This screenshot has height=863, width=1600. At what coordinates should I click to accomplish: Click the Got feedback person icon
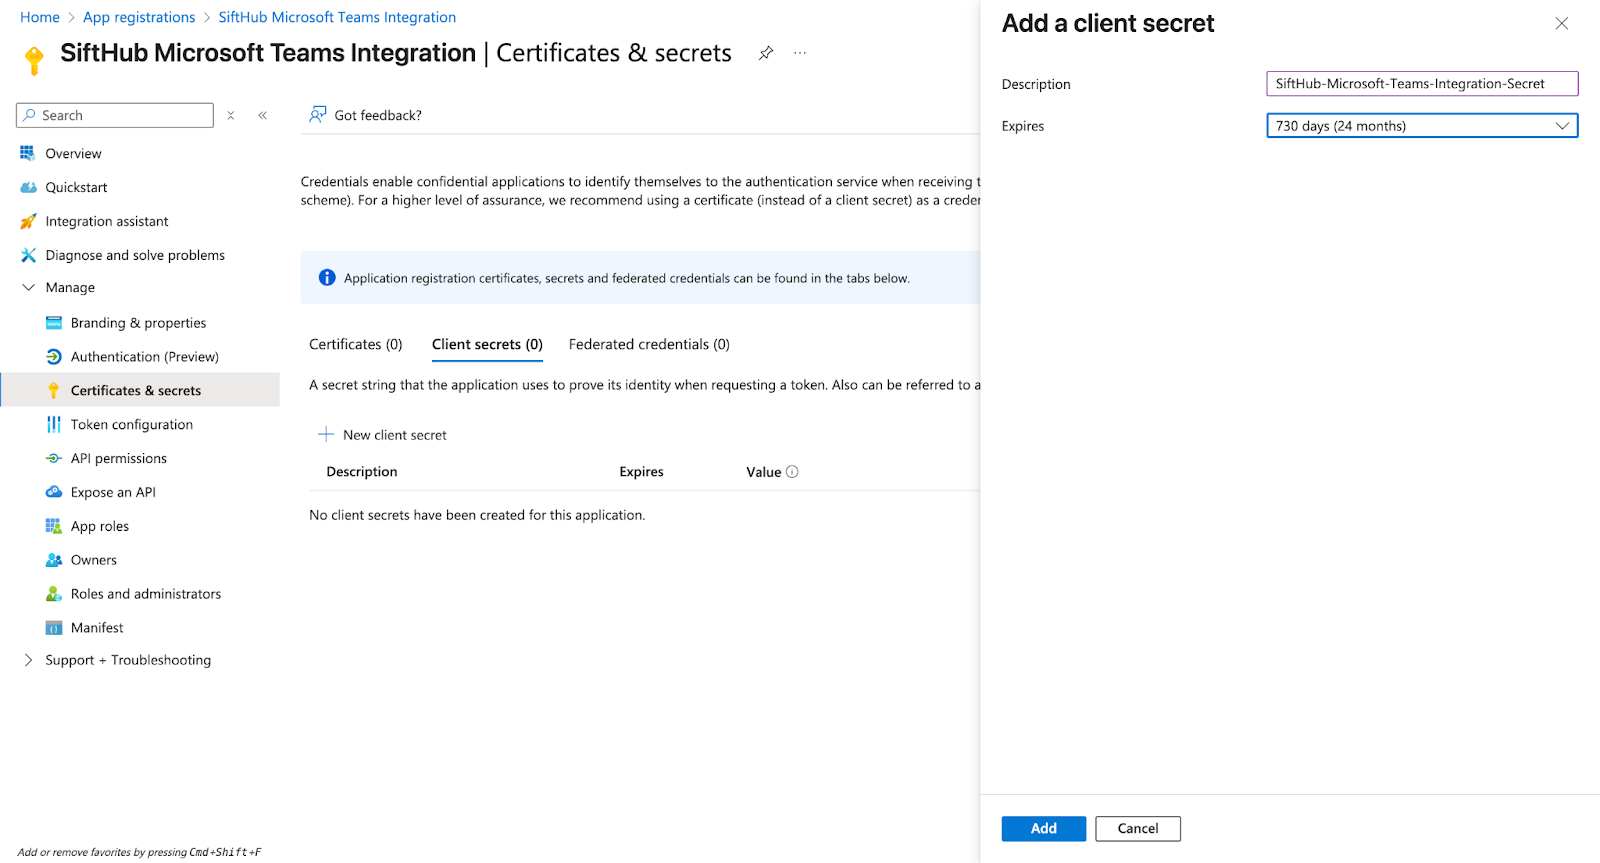[x=318, y=115]
